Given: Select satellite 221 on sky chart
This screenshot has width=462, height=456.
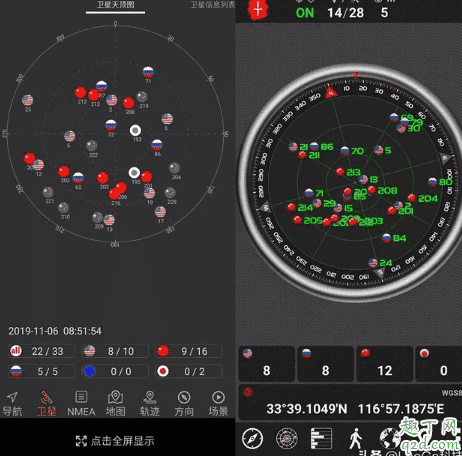Looking at the screenshot, I should [48, 192].
